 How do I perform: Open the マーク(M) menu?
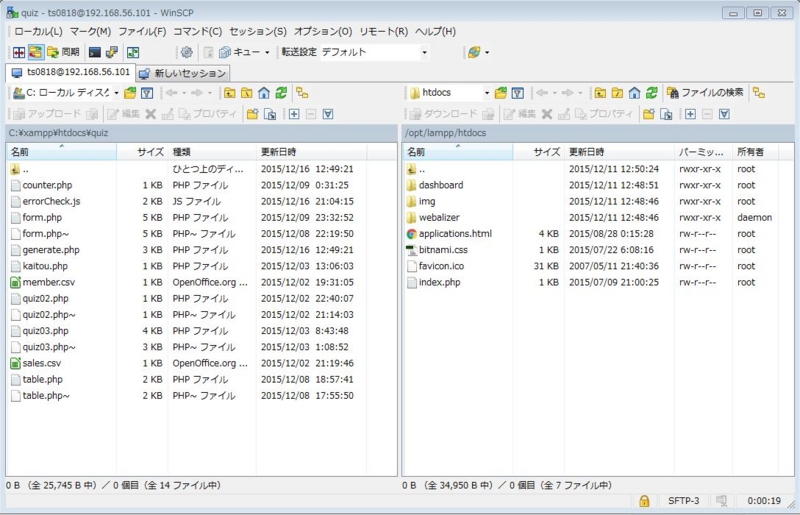(90, 32)
